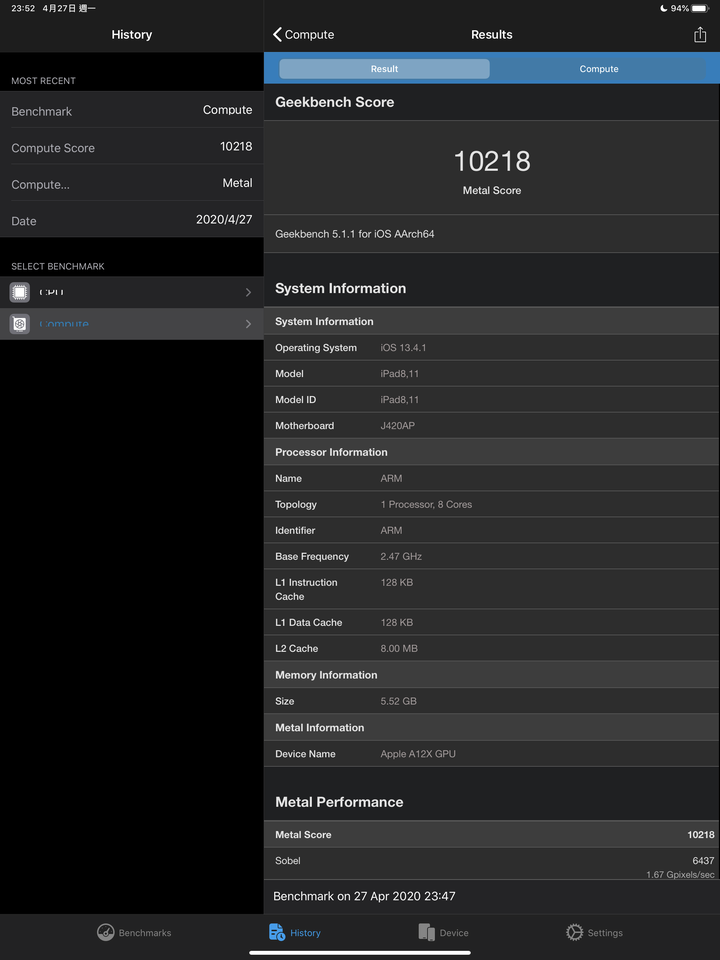The image size is (720, 960).
Task: Expand the CPU benchmark row chevron
Action: (x=248, y=292)
